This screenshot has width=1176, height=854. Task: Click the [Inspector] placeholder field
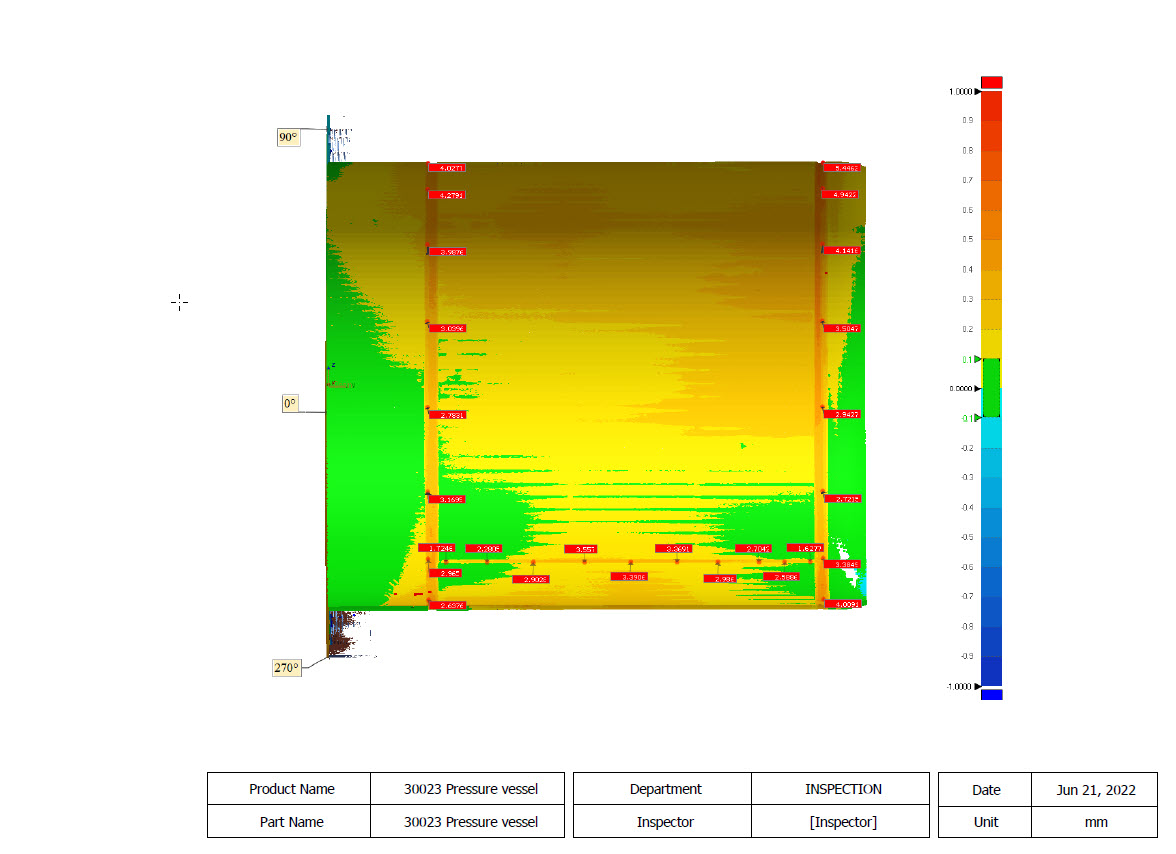pos(841,822)
